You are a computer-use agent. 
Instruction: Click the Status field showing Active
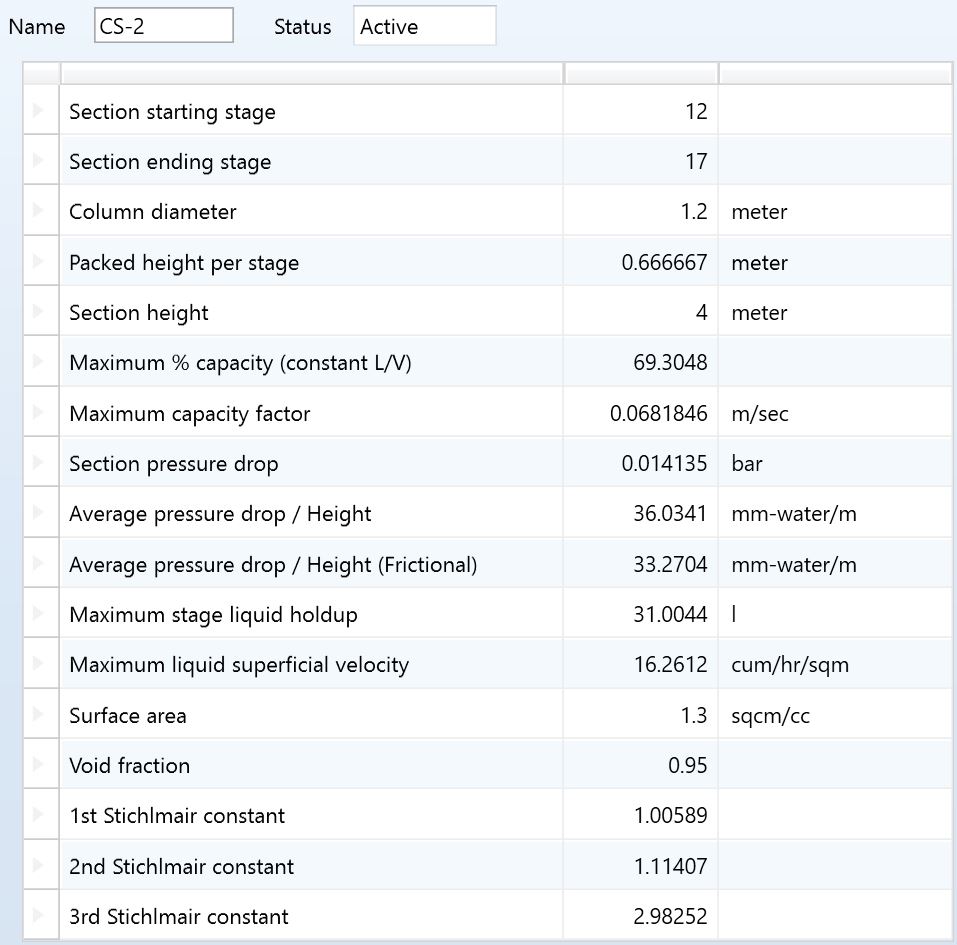coord(424,27)
